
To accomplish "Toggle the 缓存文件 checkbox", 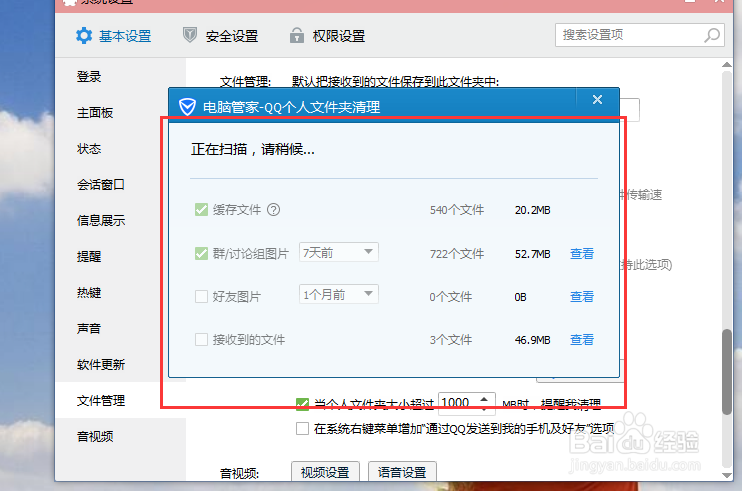I will (201, 210).
